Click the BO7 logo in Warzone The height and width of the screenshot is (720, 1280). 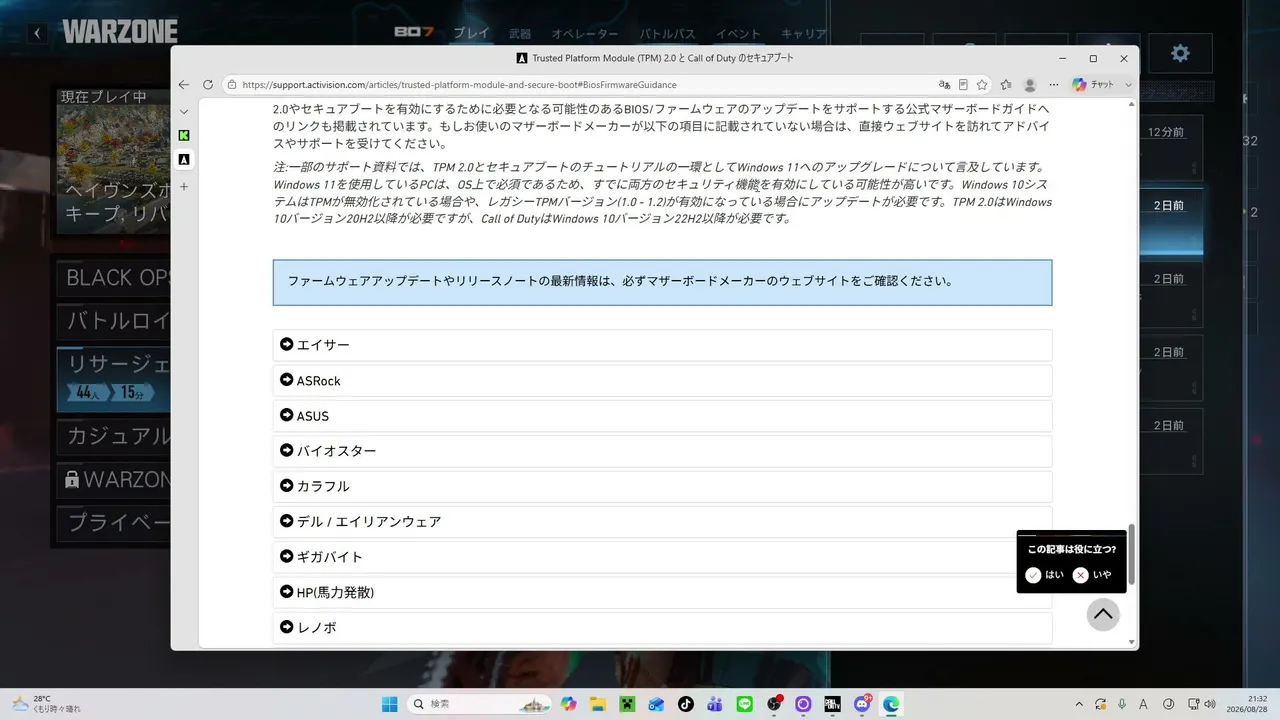click(414, 33)
